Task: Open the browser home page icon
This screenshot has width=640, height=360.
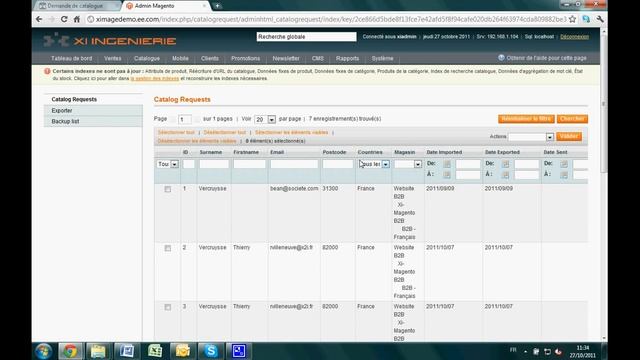Action: (77, 19)
